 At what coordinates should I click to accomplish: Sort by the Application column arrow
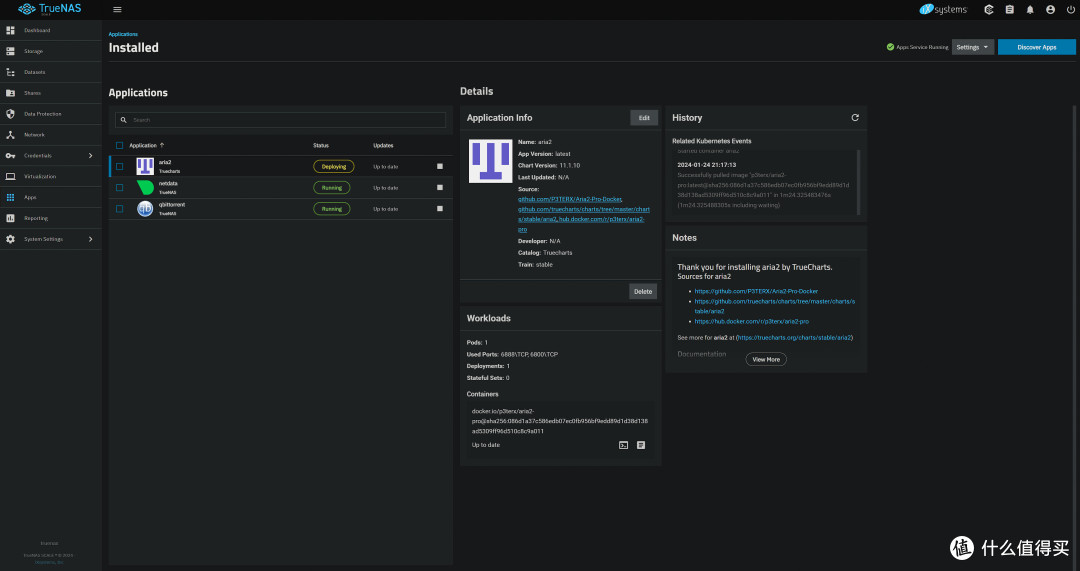click(x=162, y=145)
